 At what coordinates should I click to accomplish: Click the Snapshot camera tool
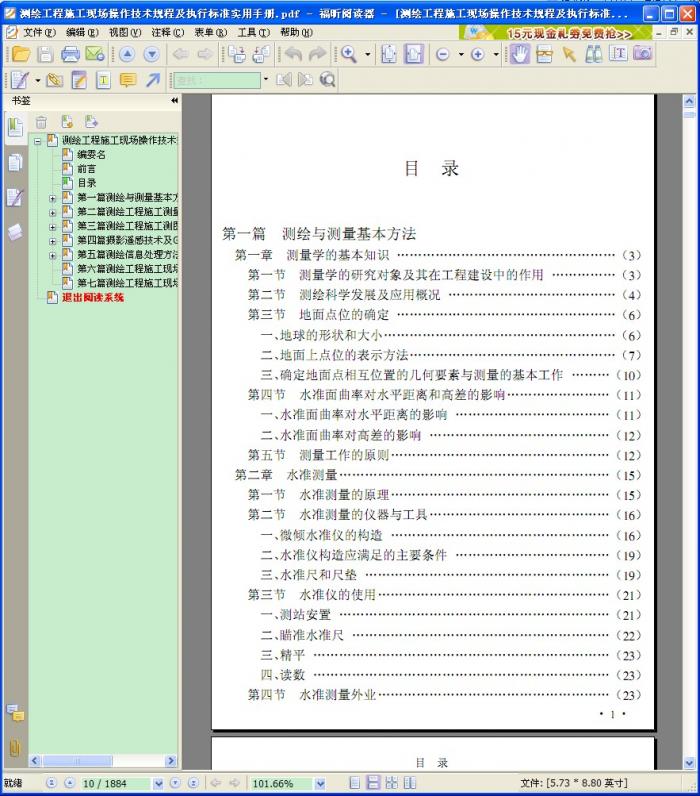(x=642, y=54)
